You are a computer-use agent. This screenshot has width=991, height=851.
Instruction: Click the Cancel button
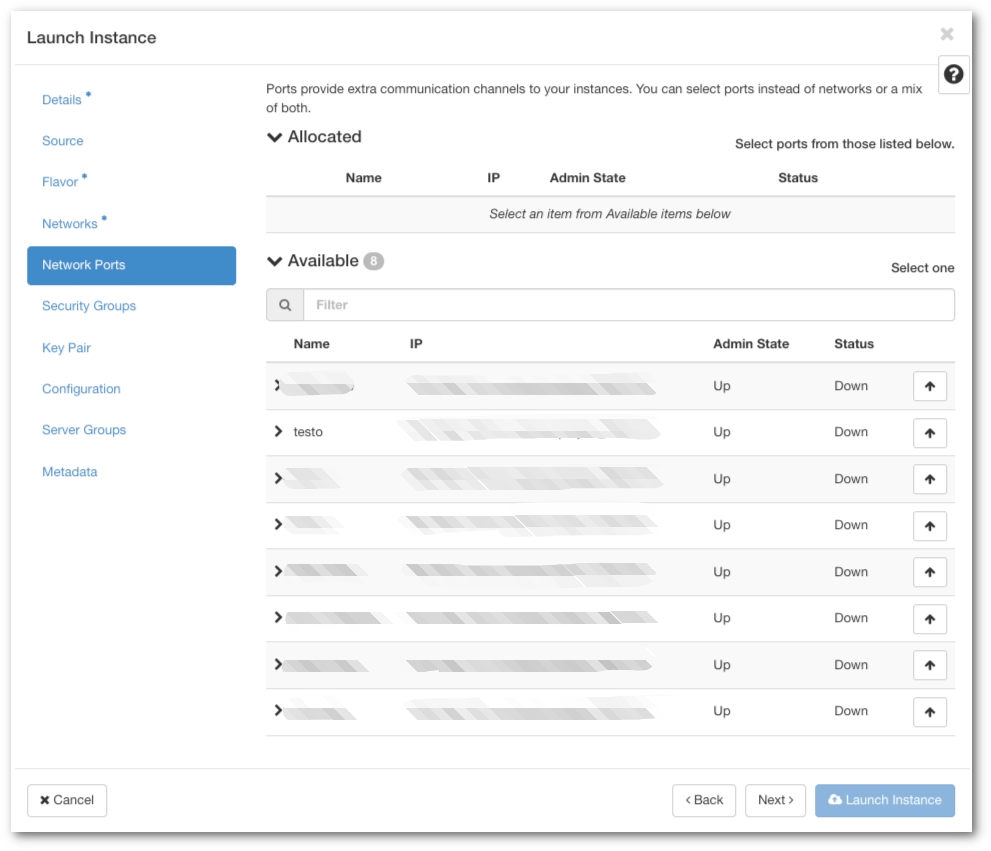[x=67, y=800]
